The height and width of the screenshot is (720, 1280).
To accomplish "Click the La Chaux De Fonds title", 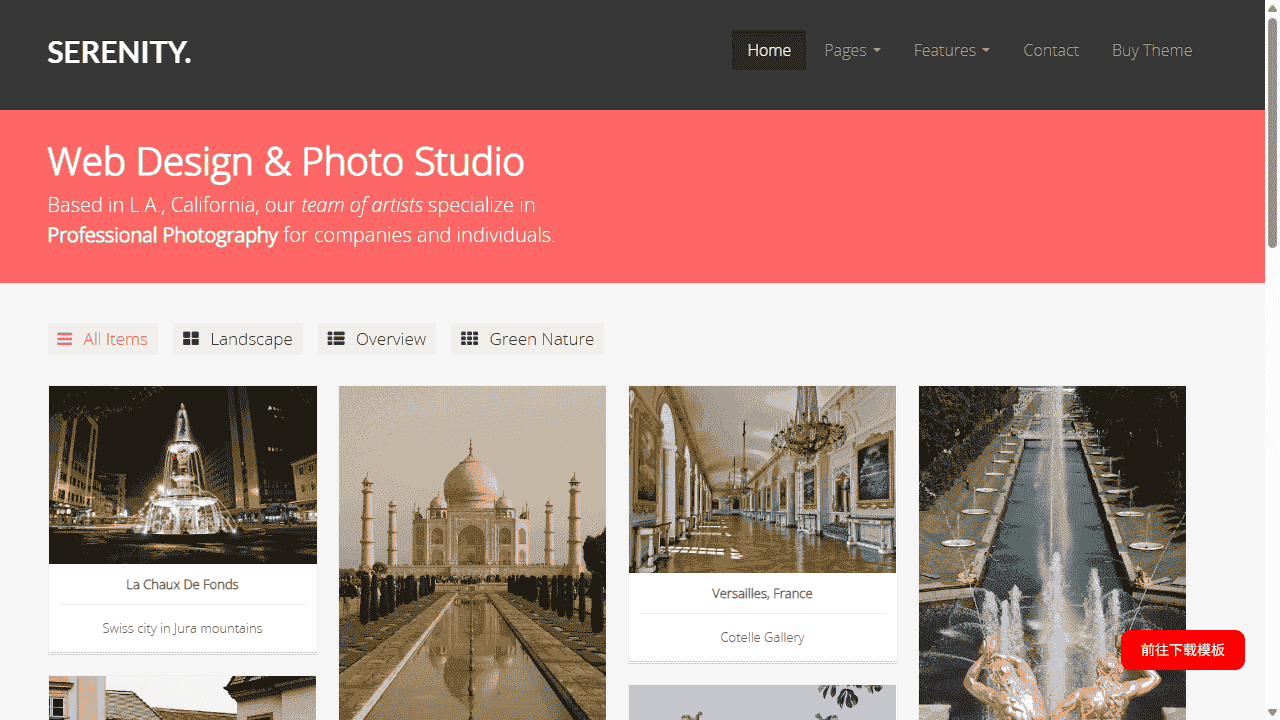I will pyautogui.click(x=182, y=584).
